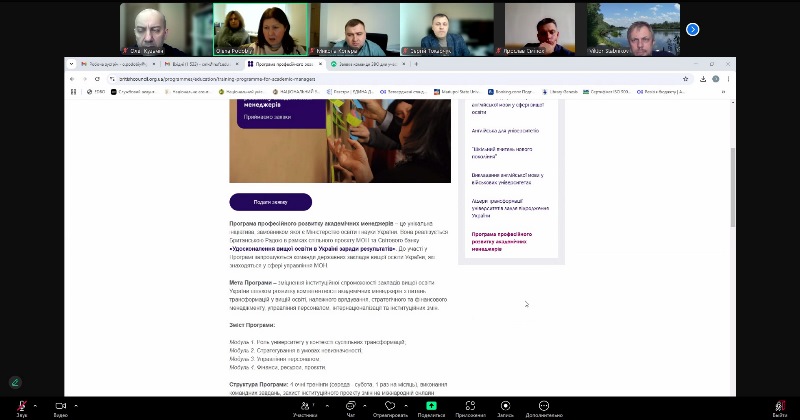The height and width of the screenshot is (420, 800).
Task: Open a new browser tab with plus
Action: tap(416, 64)
